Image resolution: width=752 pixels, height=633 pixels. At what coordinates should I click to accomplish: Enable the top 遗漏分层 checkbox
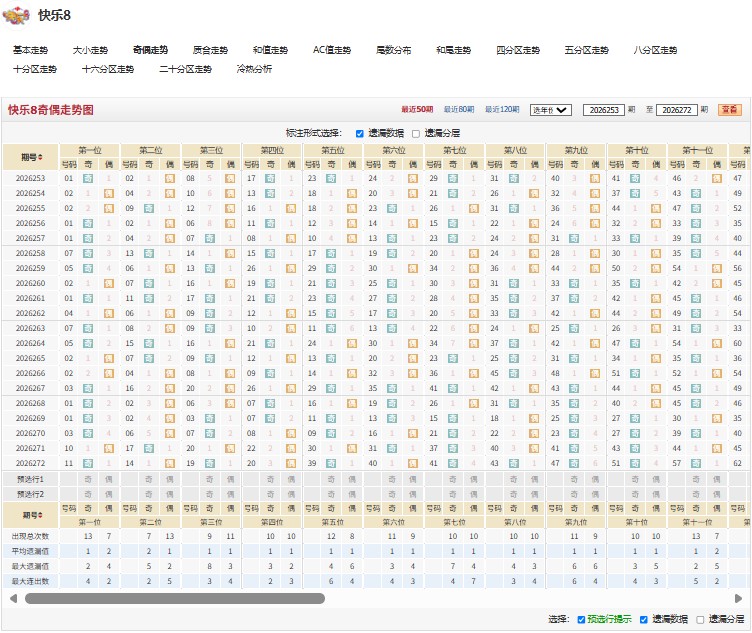(x=416, y=134)
